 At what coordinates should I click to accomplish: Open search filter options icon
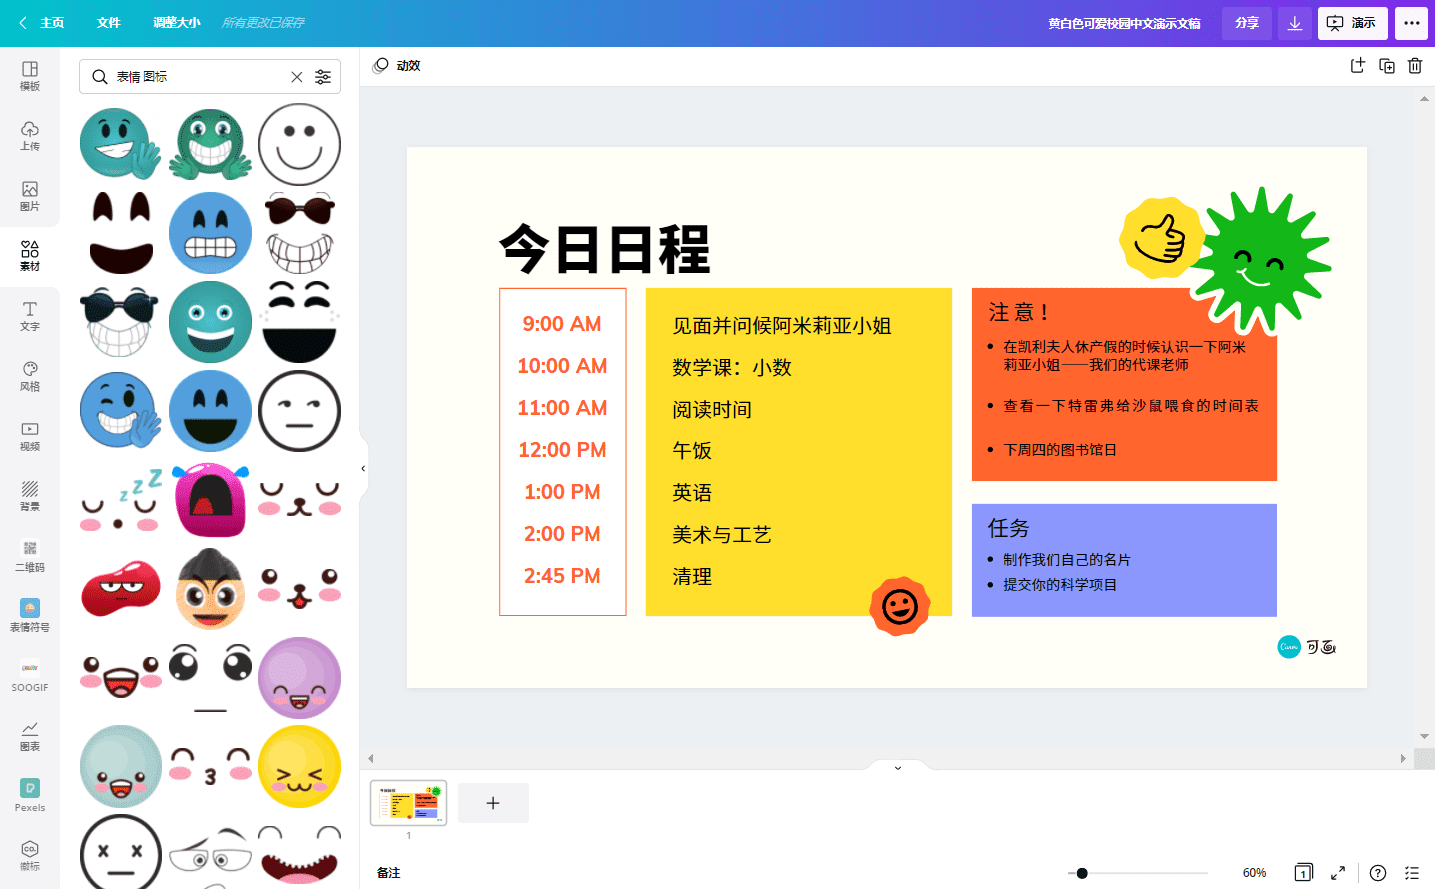pos(323,77)
